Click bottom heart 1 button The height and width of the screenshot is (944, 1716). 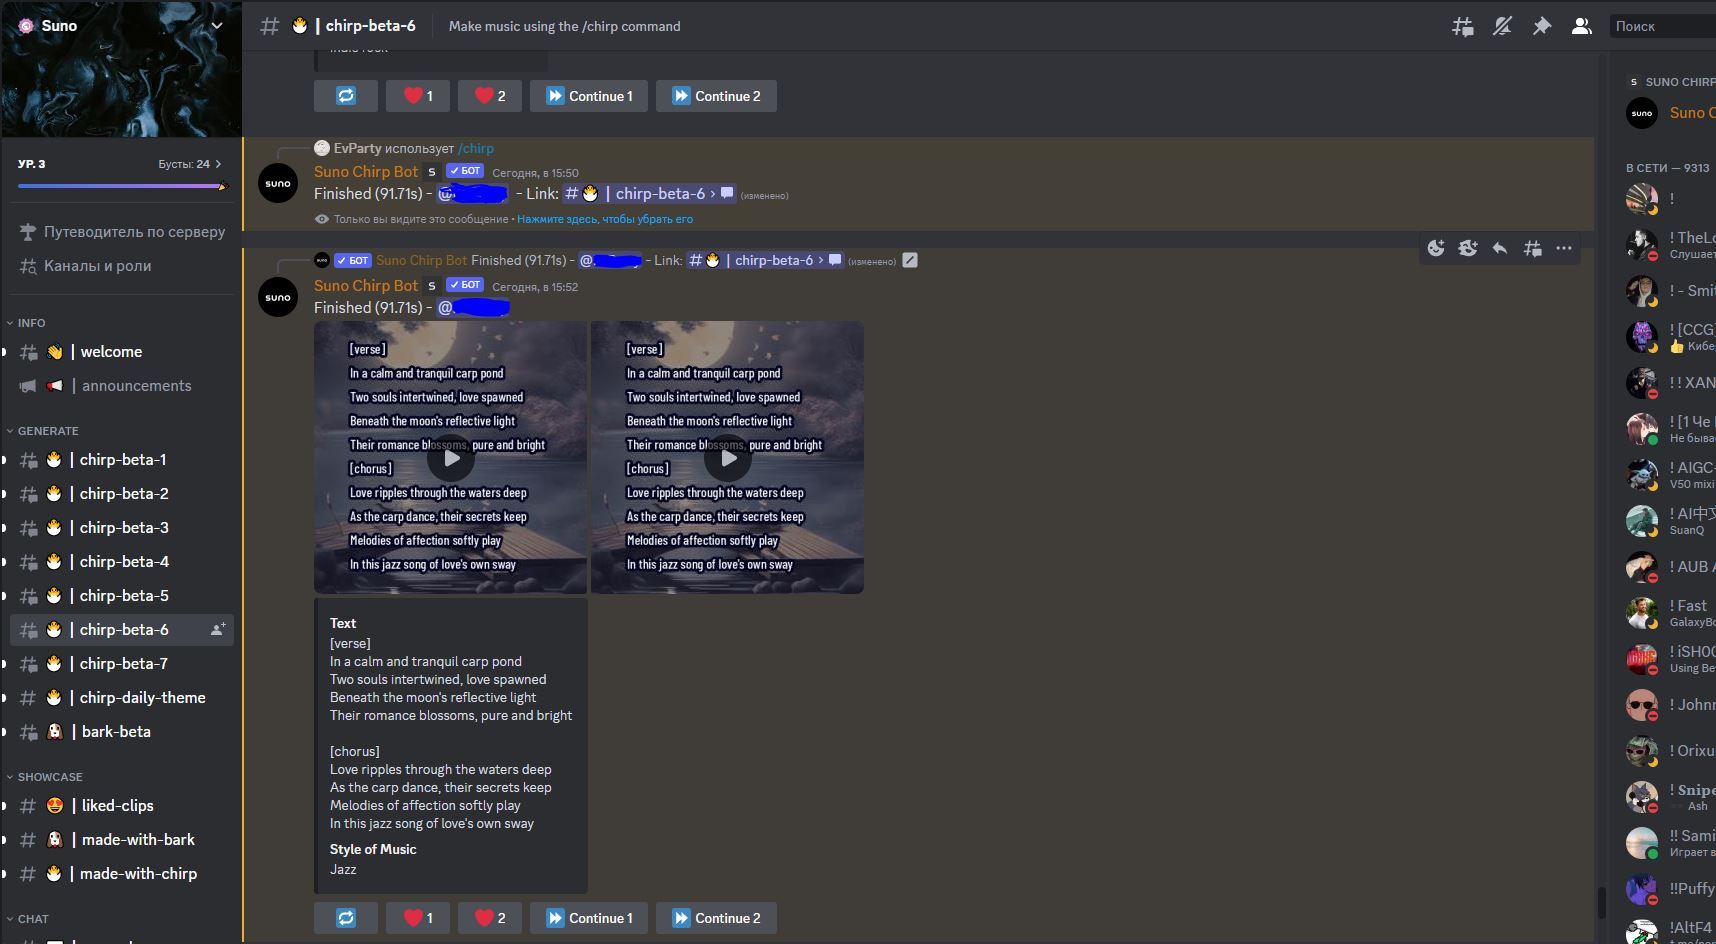[x=418, y=918]
